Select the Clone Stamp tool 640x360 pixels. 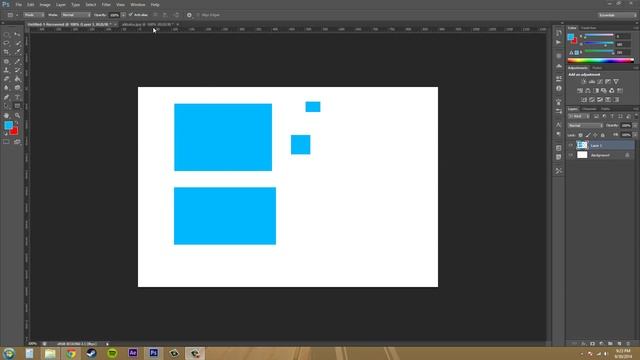click(6, 70)
